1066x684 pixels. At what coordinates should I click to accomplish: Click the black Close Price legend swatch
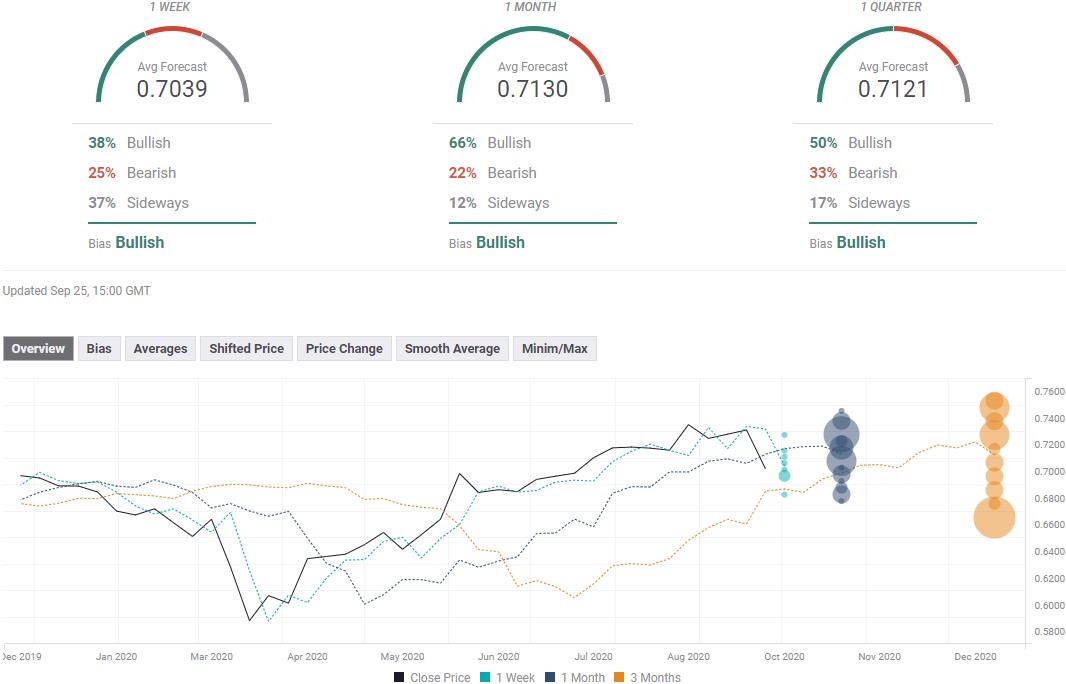coord(399,677)
